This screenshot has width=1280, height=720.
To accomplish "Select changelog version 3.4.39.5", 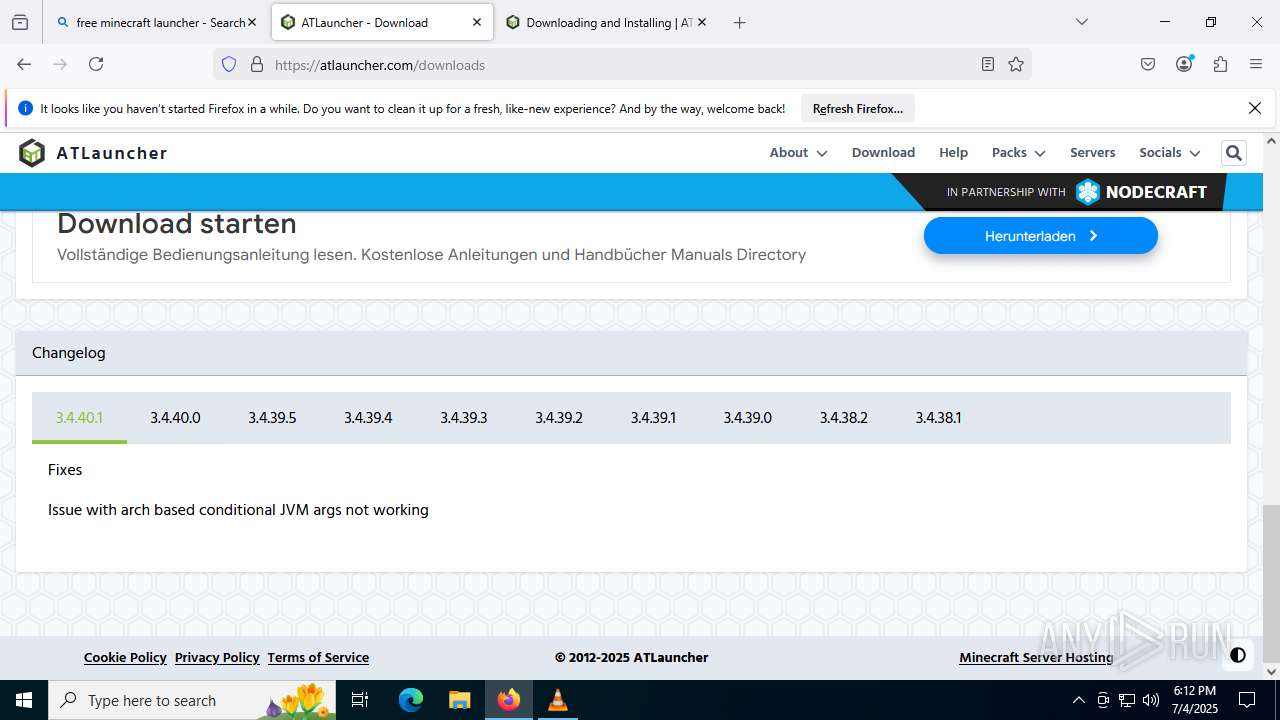I will tap(272, 417).
